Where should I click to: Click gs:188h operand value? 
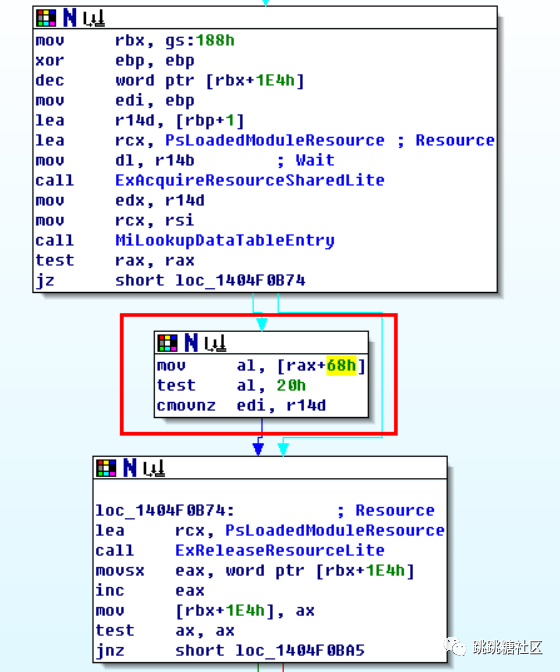coord(200,40)
